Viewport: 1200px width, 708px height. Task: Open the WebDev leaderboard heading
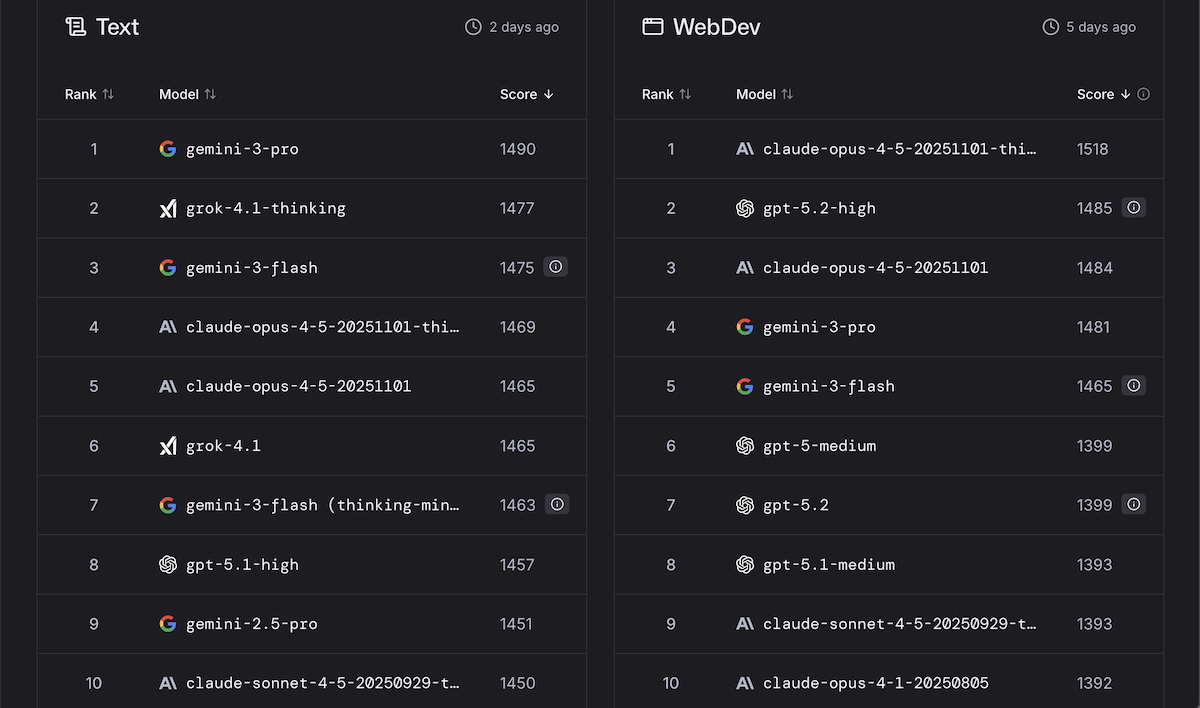pos(716,27)
